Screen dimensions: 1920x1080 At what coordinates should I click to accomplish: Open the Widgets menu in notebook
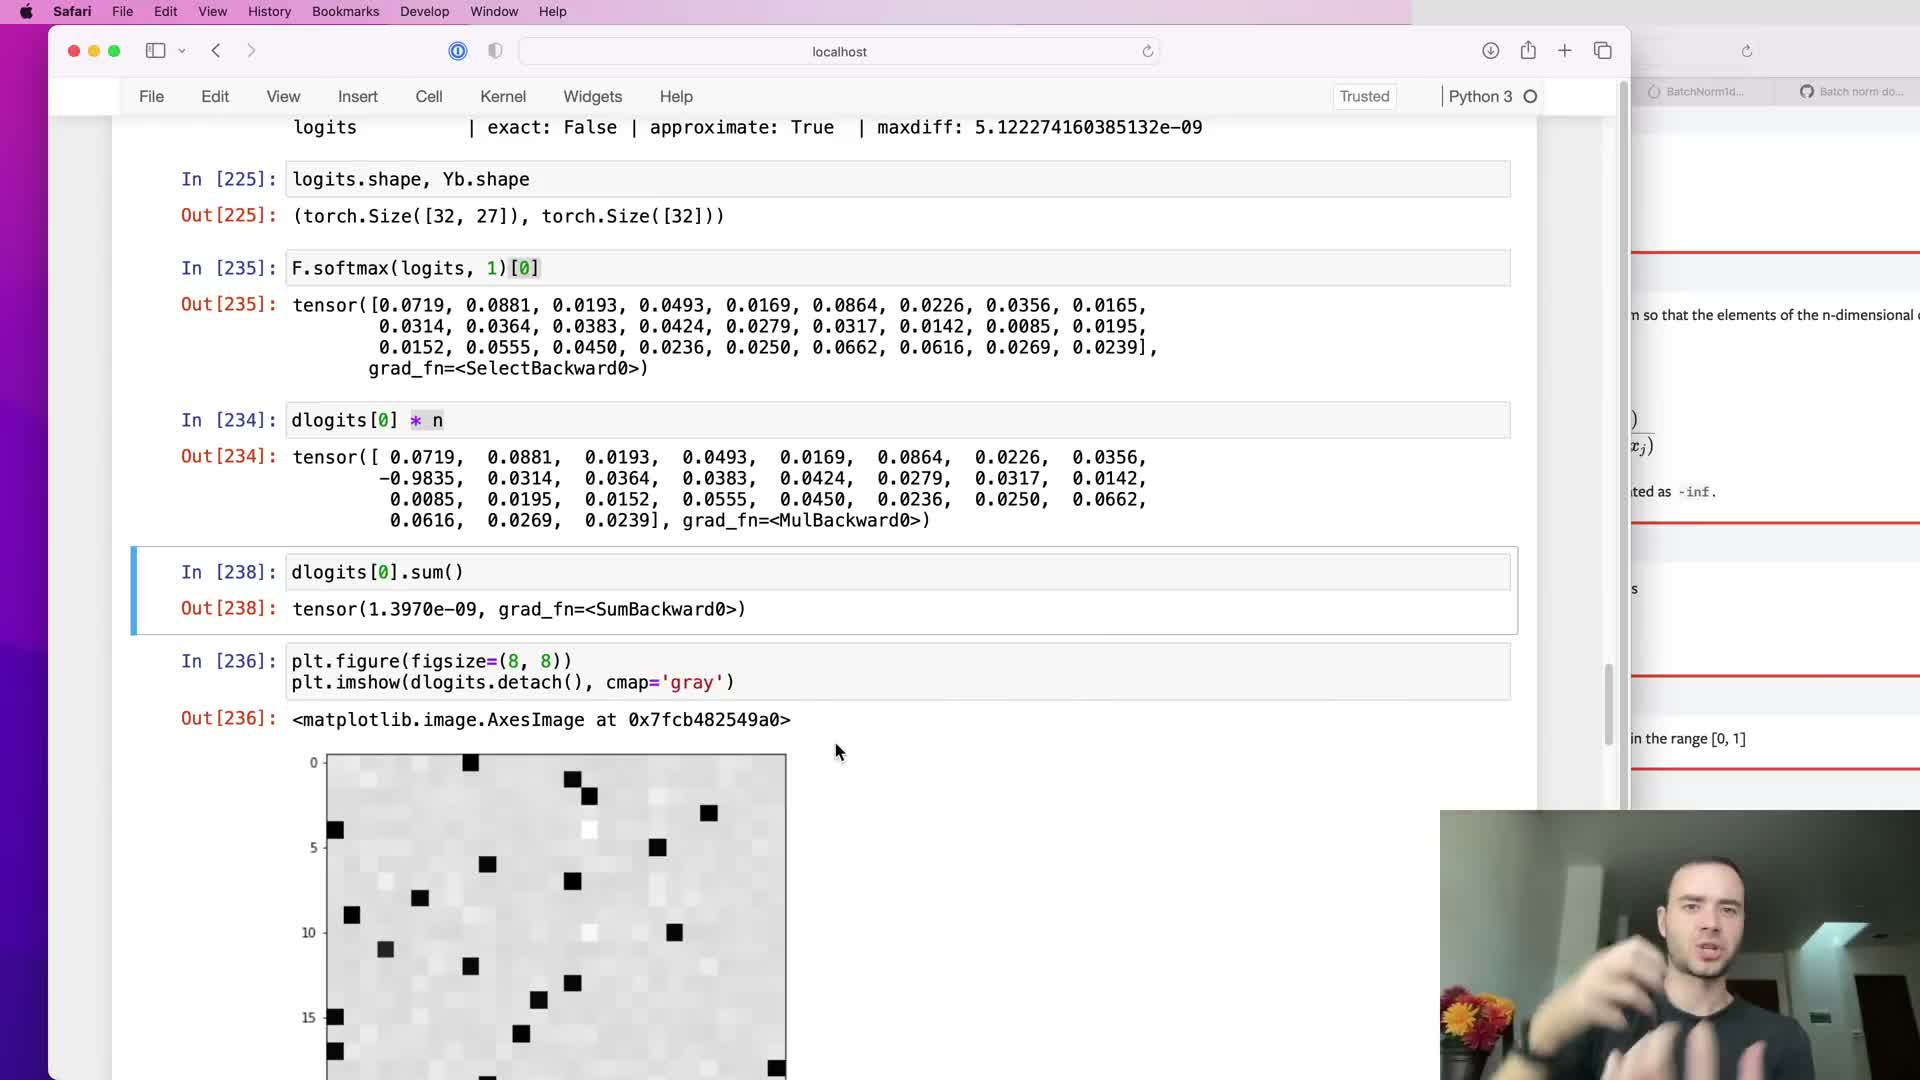pos(592,97)
